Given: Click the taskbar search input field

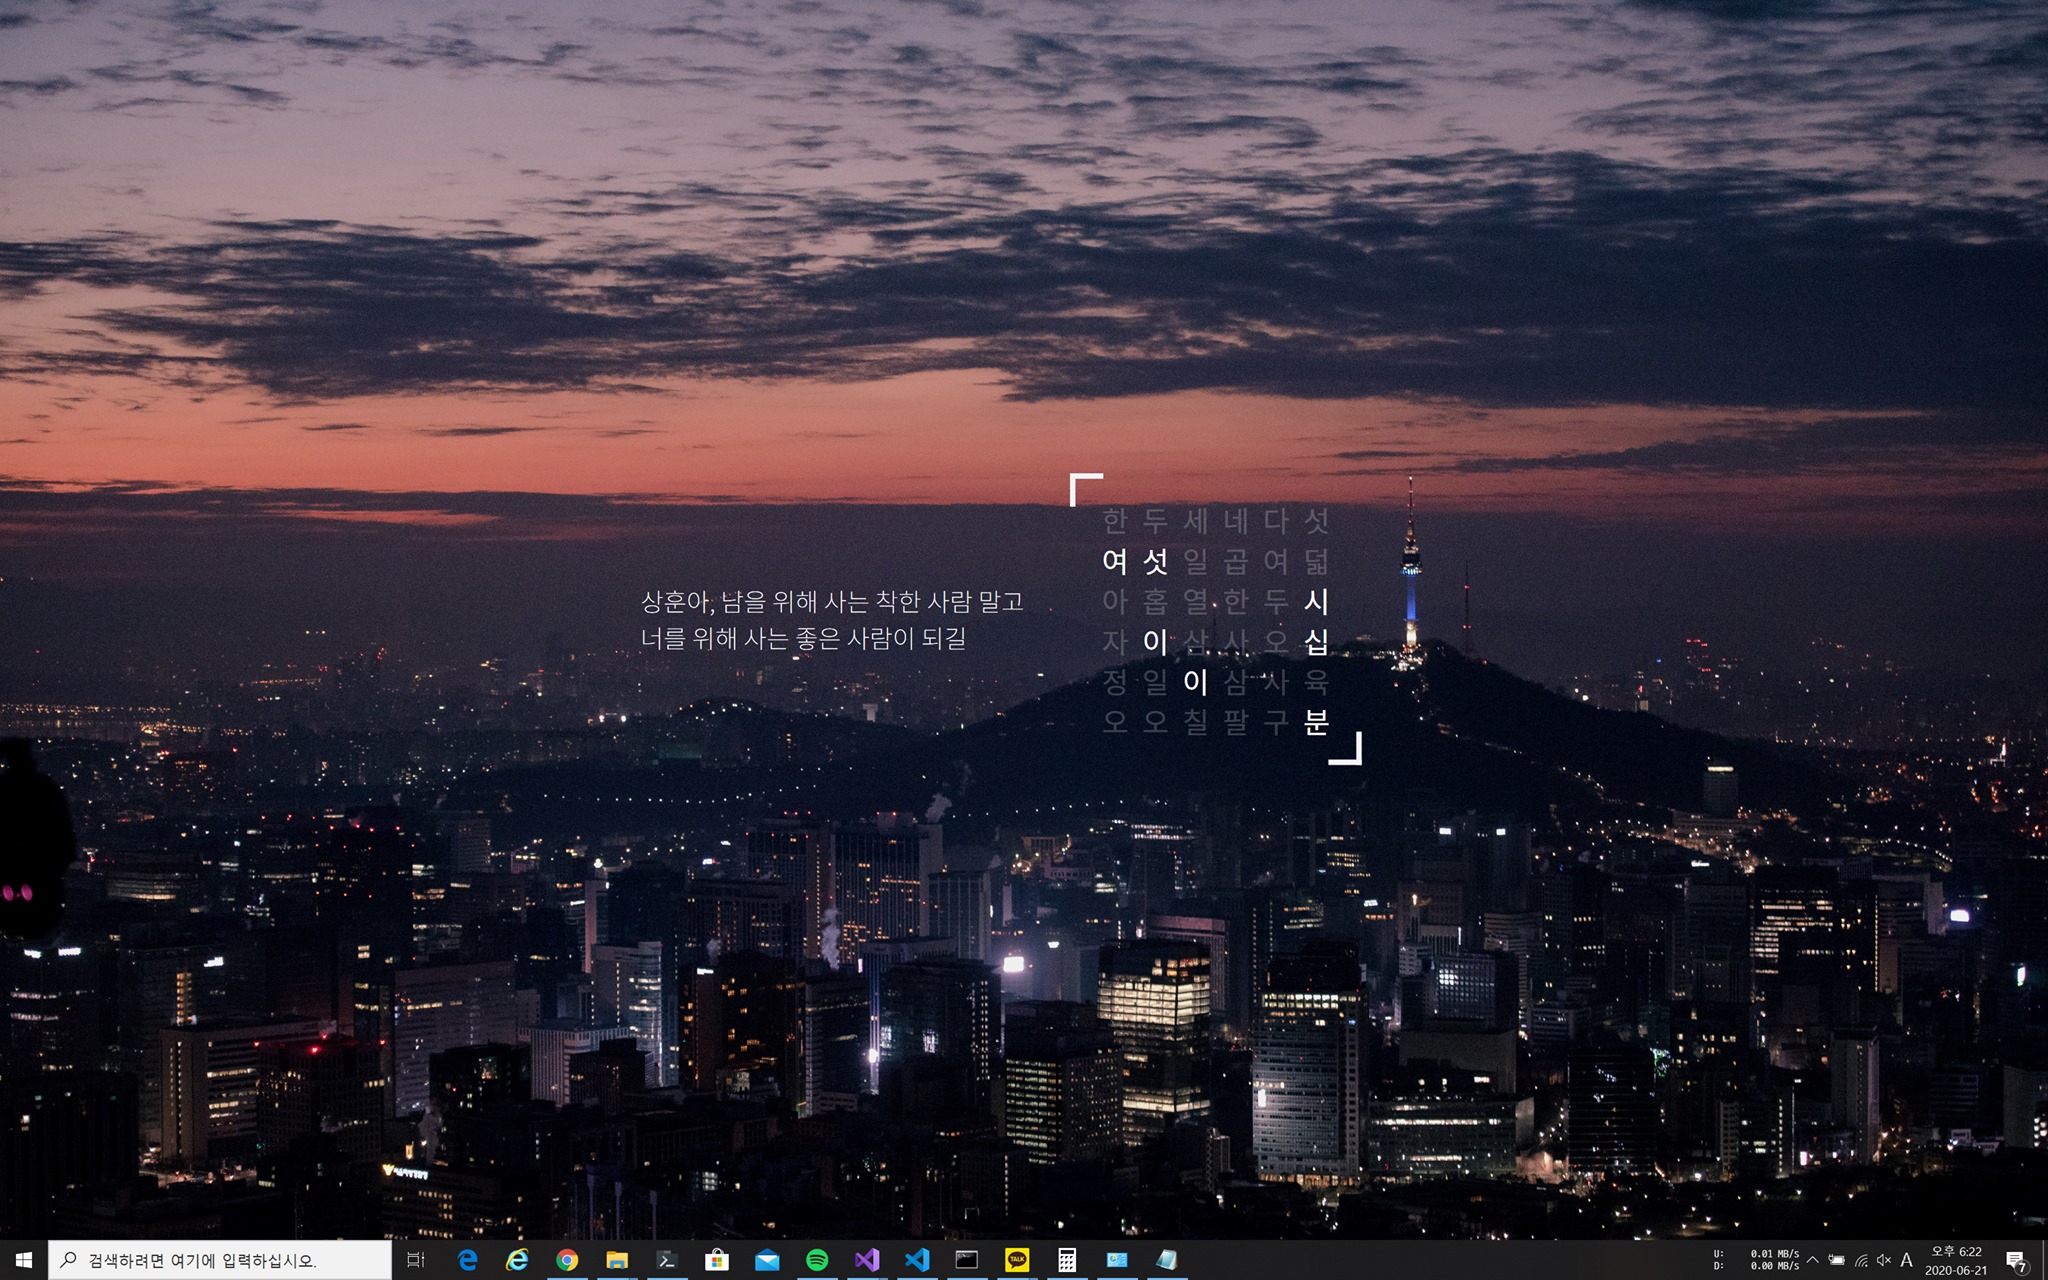Looking at the screenshot, I should click(220, 1260).
